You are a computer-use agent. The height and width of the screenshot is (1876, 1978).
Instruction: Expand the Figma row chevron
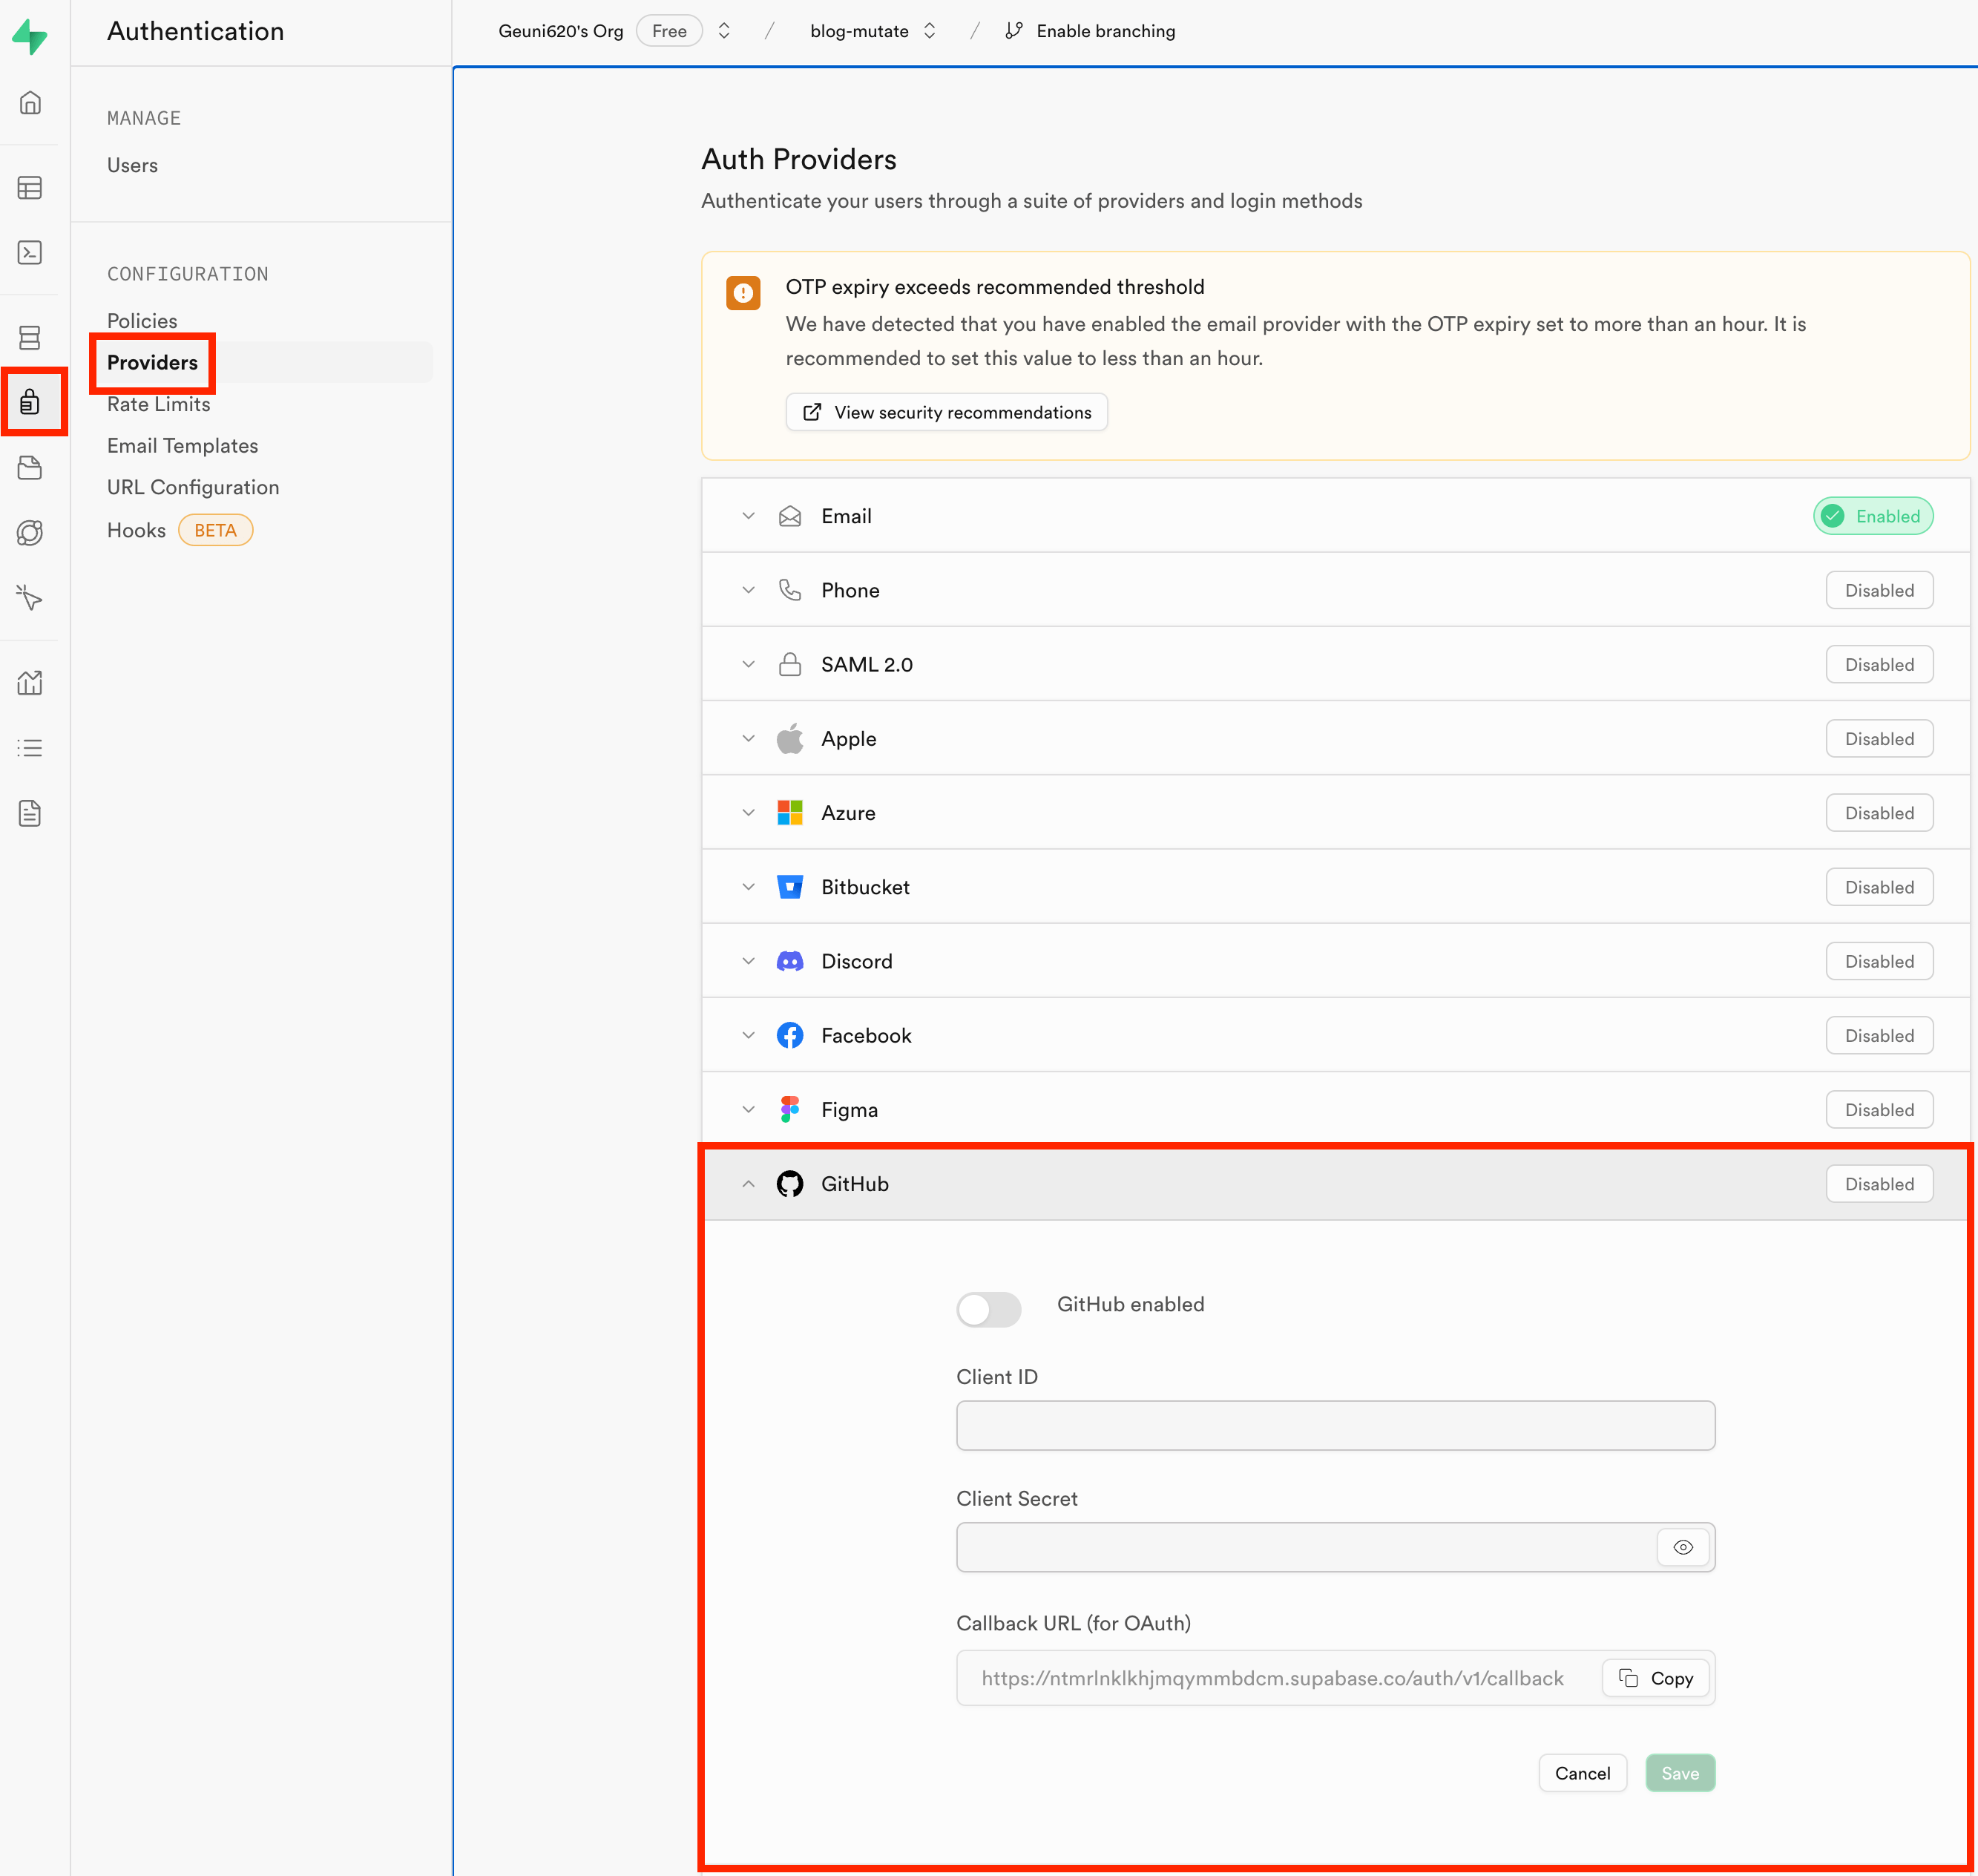(x=748, y=1109)
